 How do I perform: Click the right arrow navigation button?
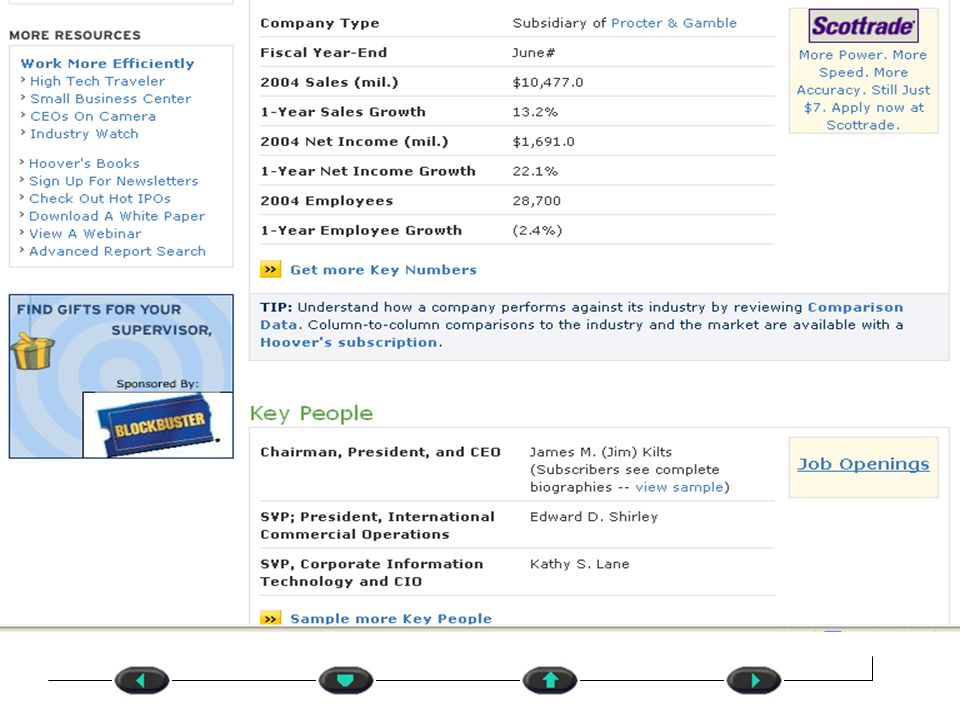point(754,680)
